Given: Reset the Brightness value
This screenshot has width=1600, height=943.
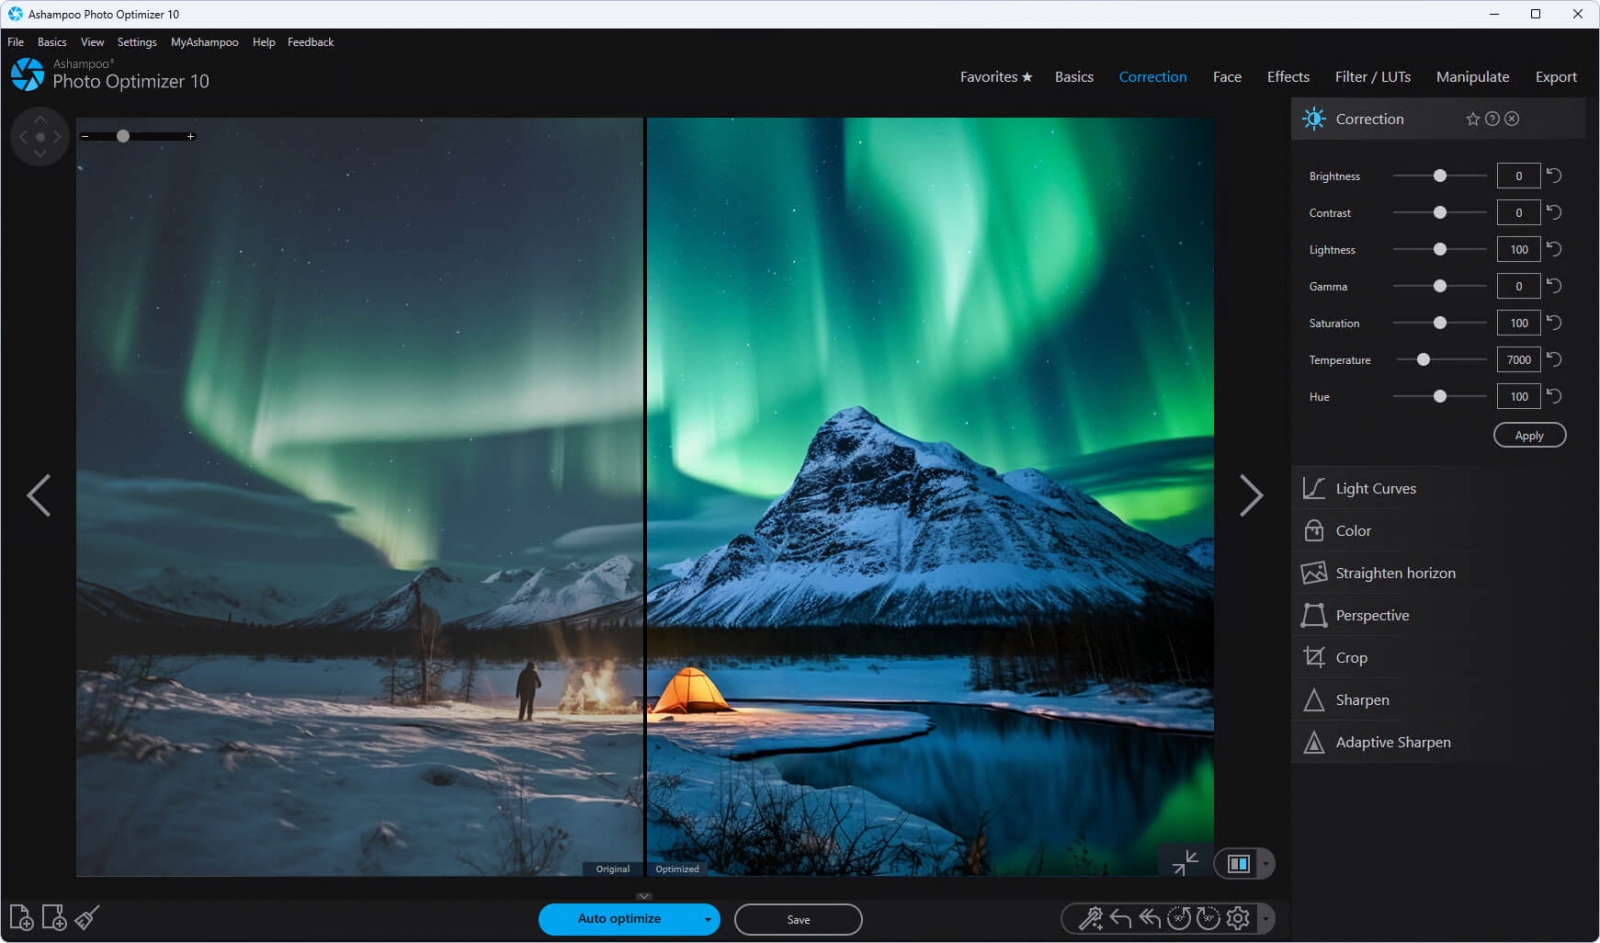Looking at the screenshot, I should click(x=1554, y=176).
